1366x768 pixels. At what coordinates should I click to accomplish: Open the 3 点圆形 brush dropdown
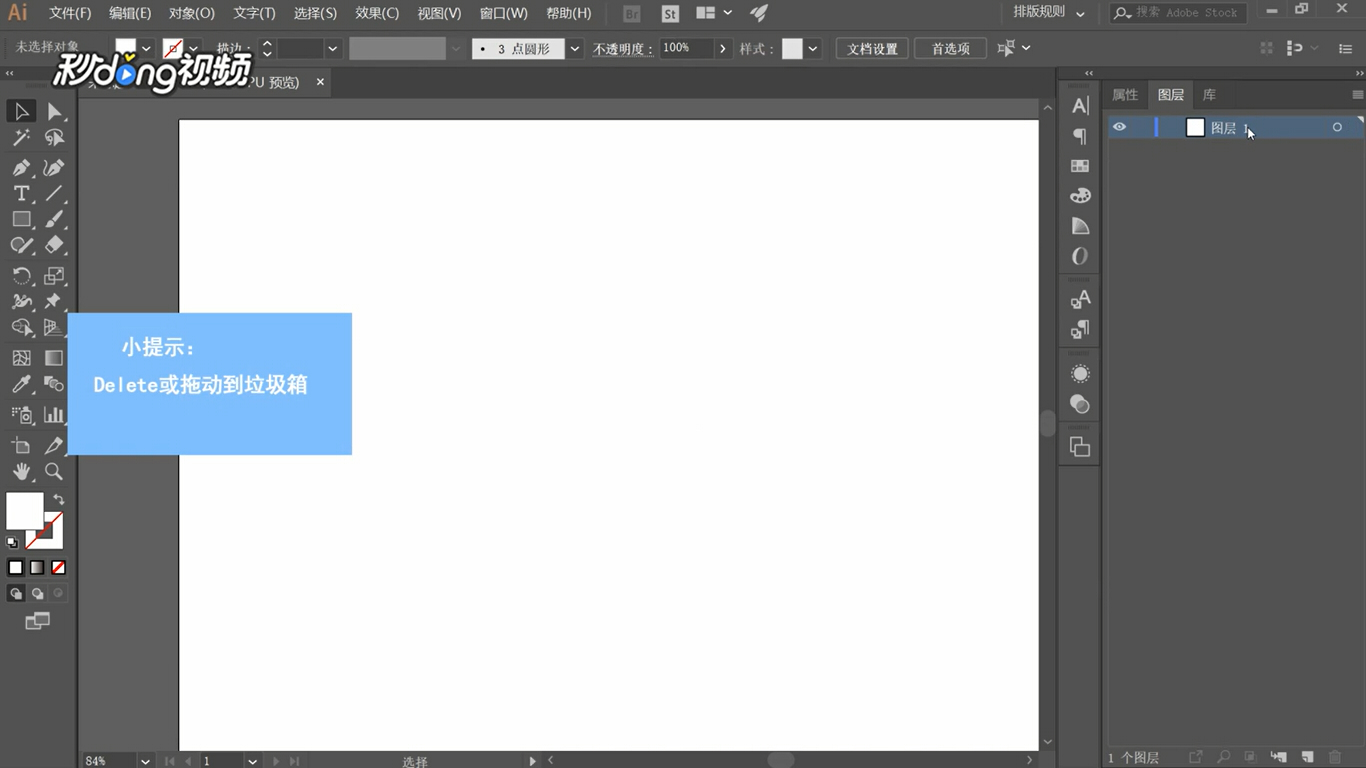[x=575, y=48]
